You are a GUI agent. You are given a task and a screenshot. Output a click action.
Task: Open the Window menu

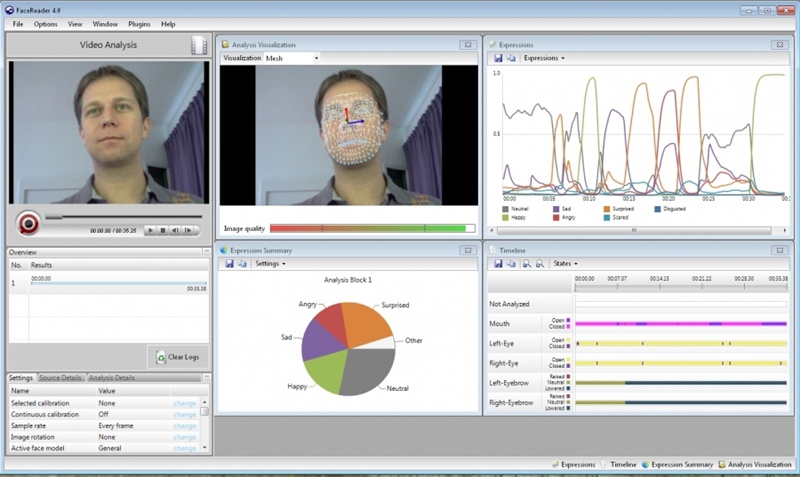coord(105,24)
